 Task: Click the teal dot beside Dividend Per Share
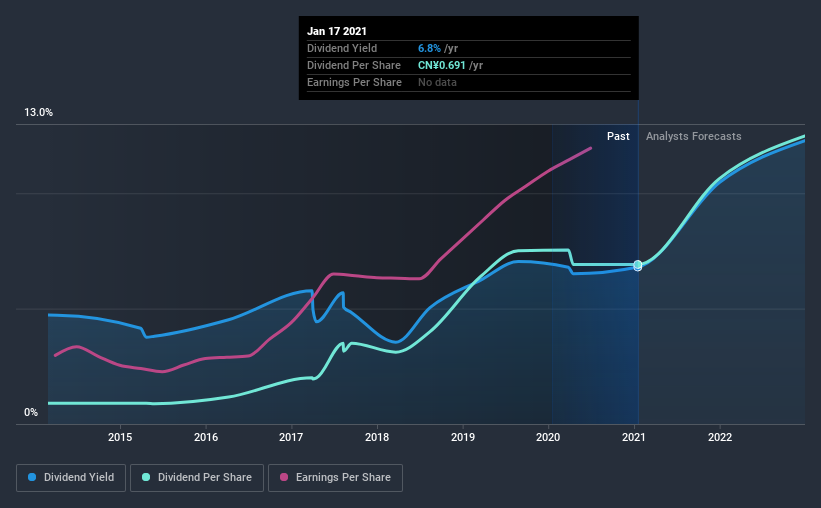[x=146, y=477]
